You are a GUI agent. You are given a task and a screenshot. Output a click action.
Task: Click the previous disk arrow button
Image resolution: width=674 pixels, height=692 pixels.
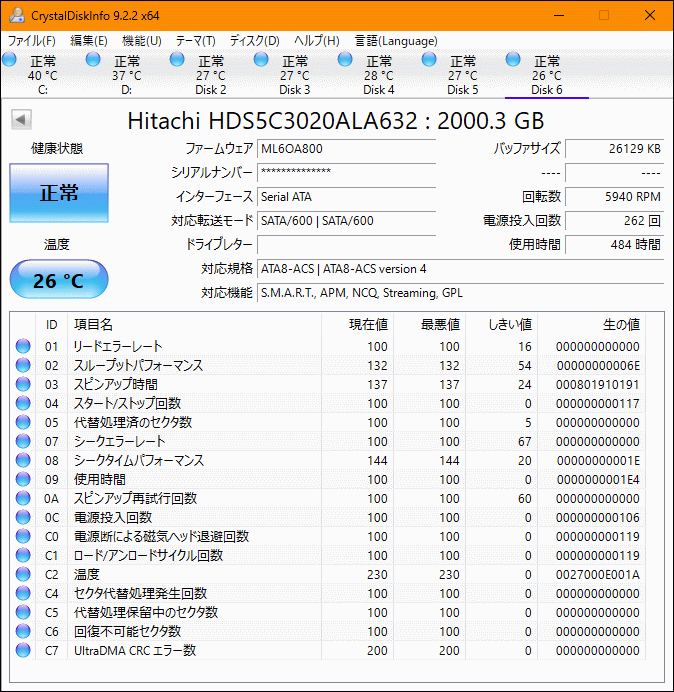[20, 120]
